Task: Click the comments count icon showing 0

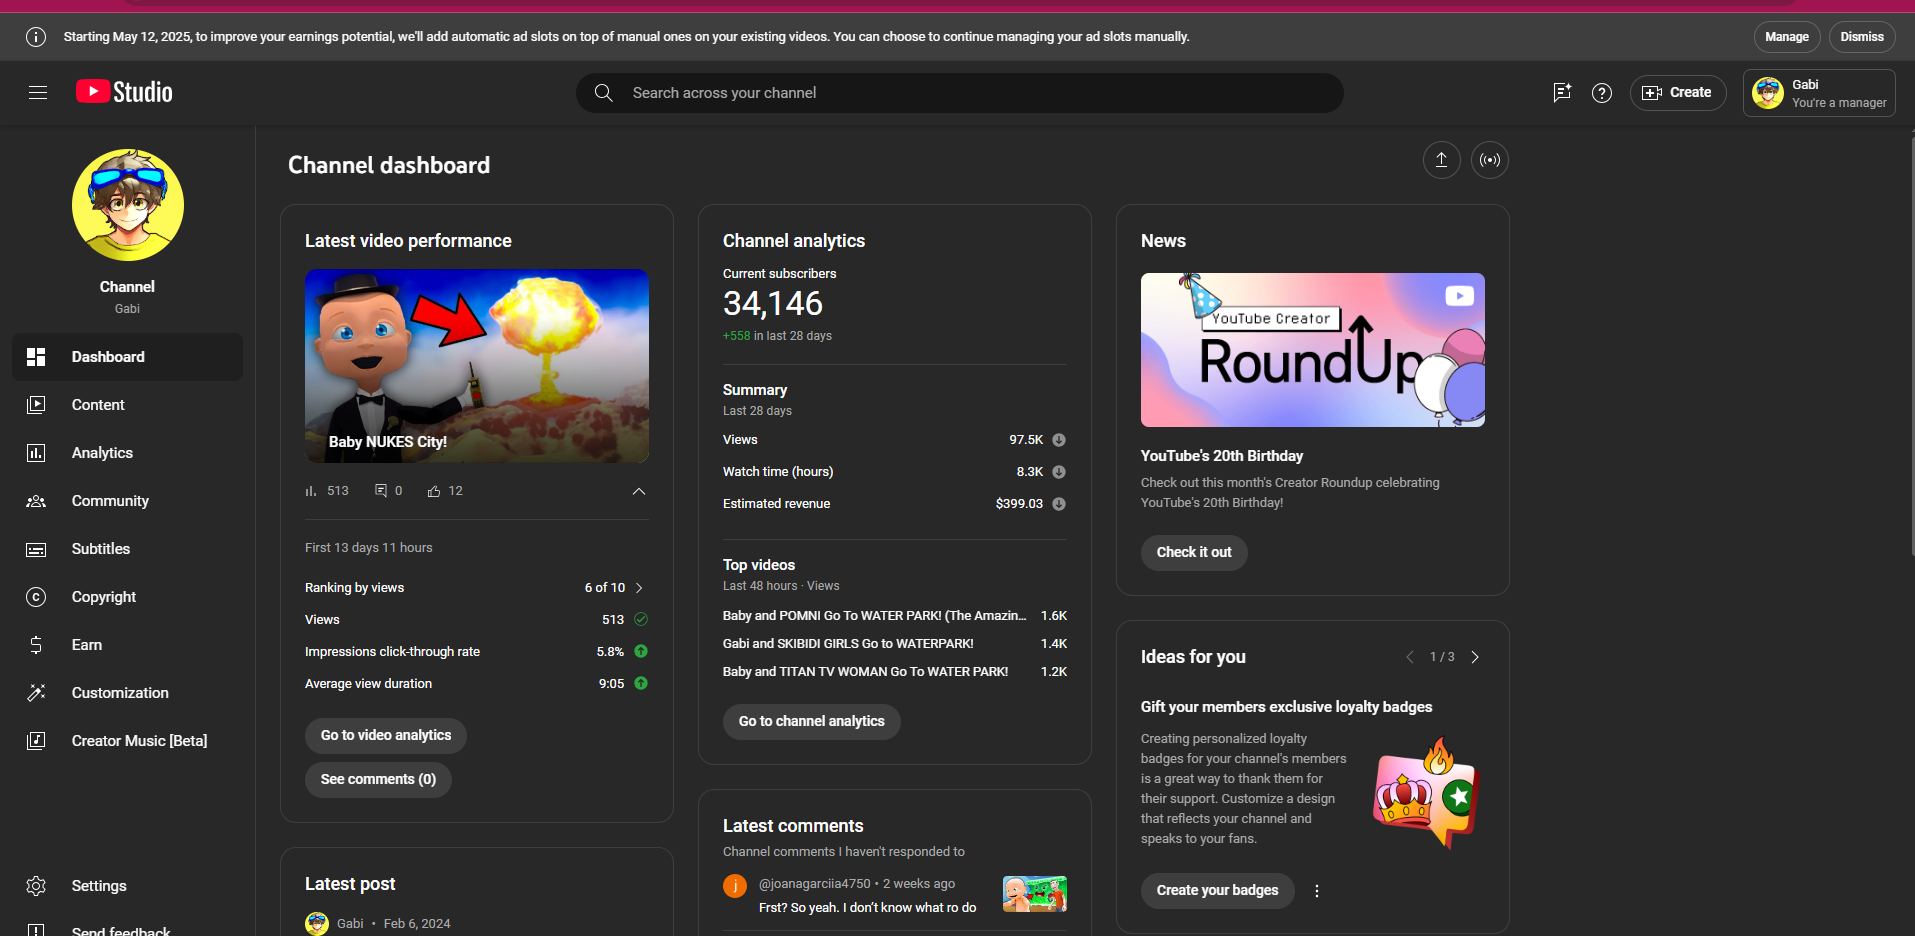Action: point(381,490)
